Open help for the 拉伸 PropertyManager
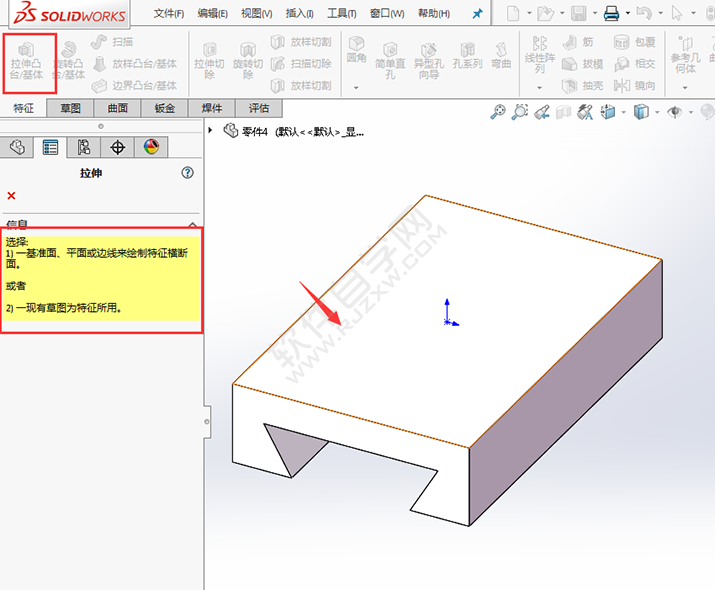 pyautogui.click(x=187, y=172)
